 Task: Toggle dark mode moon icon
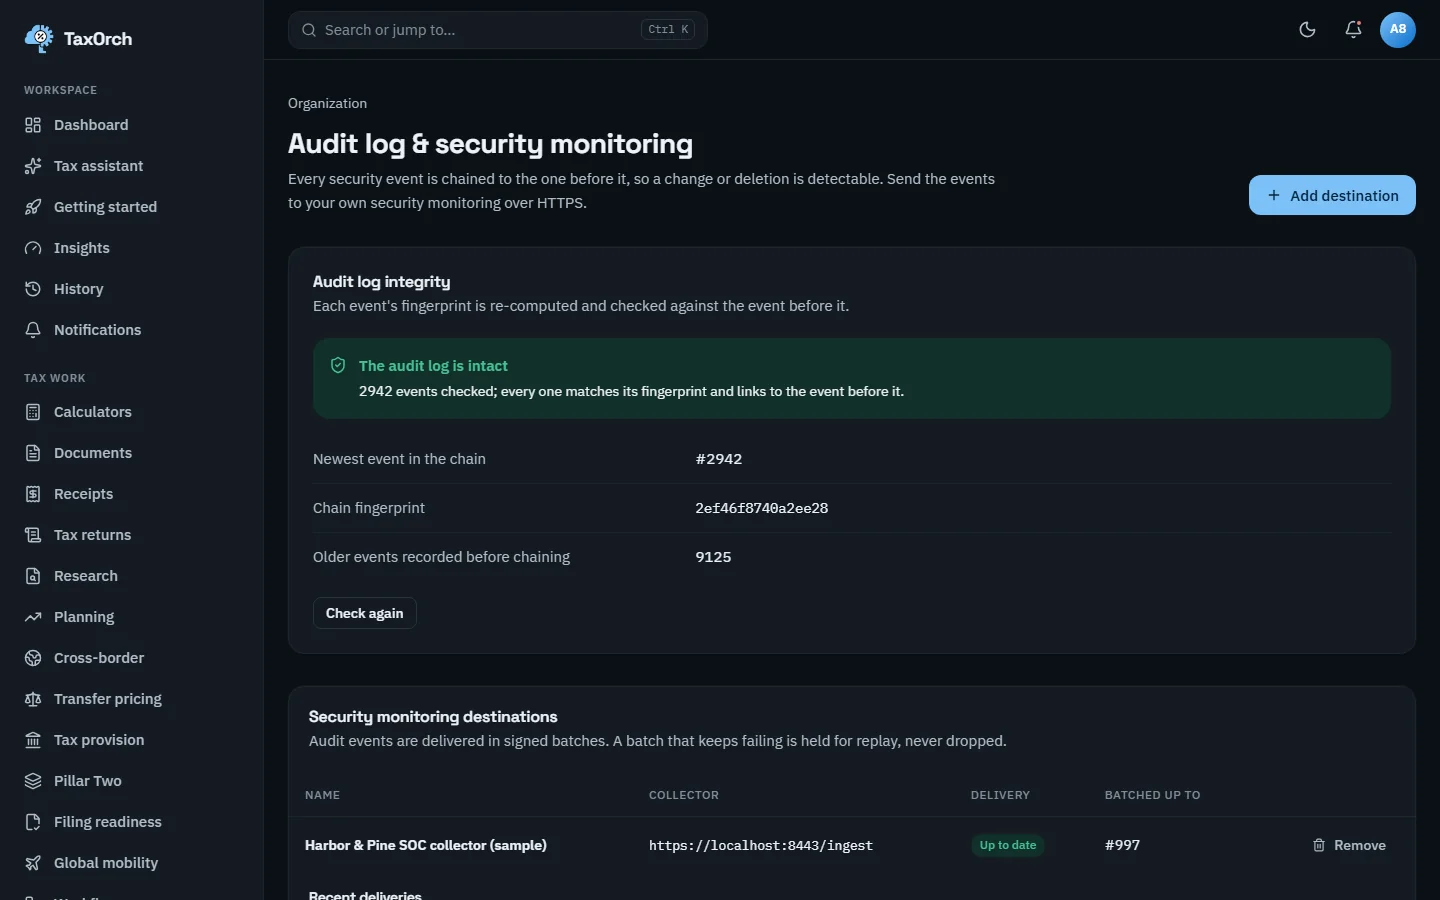[x=1307, y=29]
